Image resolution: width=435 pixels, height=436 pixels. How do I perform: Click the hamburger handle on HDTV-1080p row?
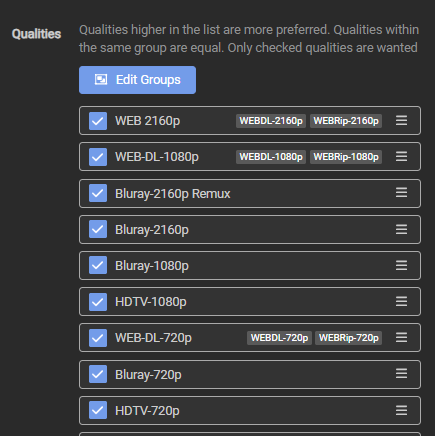(x=401, y=301)
